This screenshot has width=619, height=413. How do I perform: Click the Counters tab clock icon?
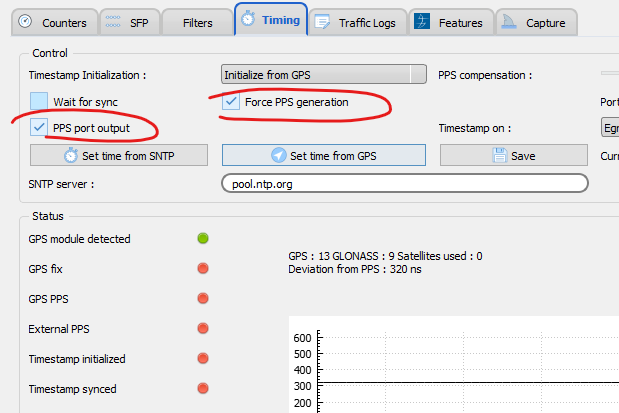[25, 22]
